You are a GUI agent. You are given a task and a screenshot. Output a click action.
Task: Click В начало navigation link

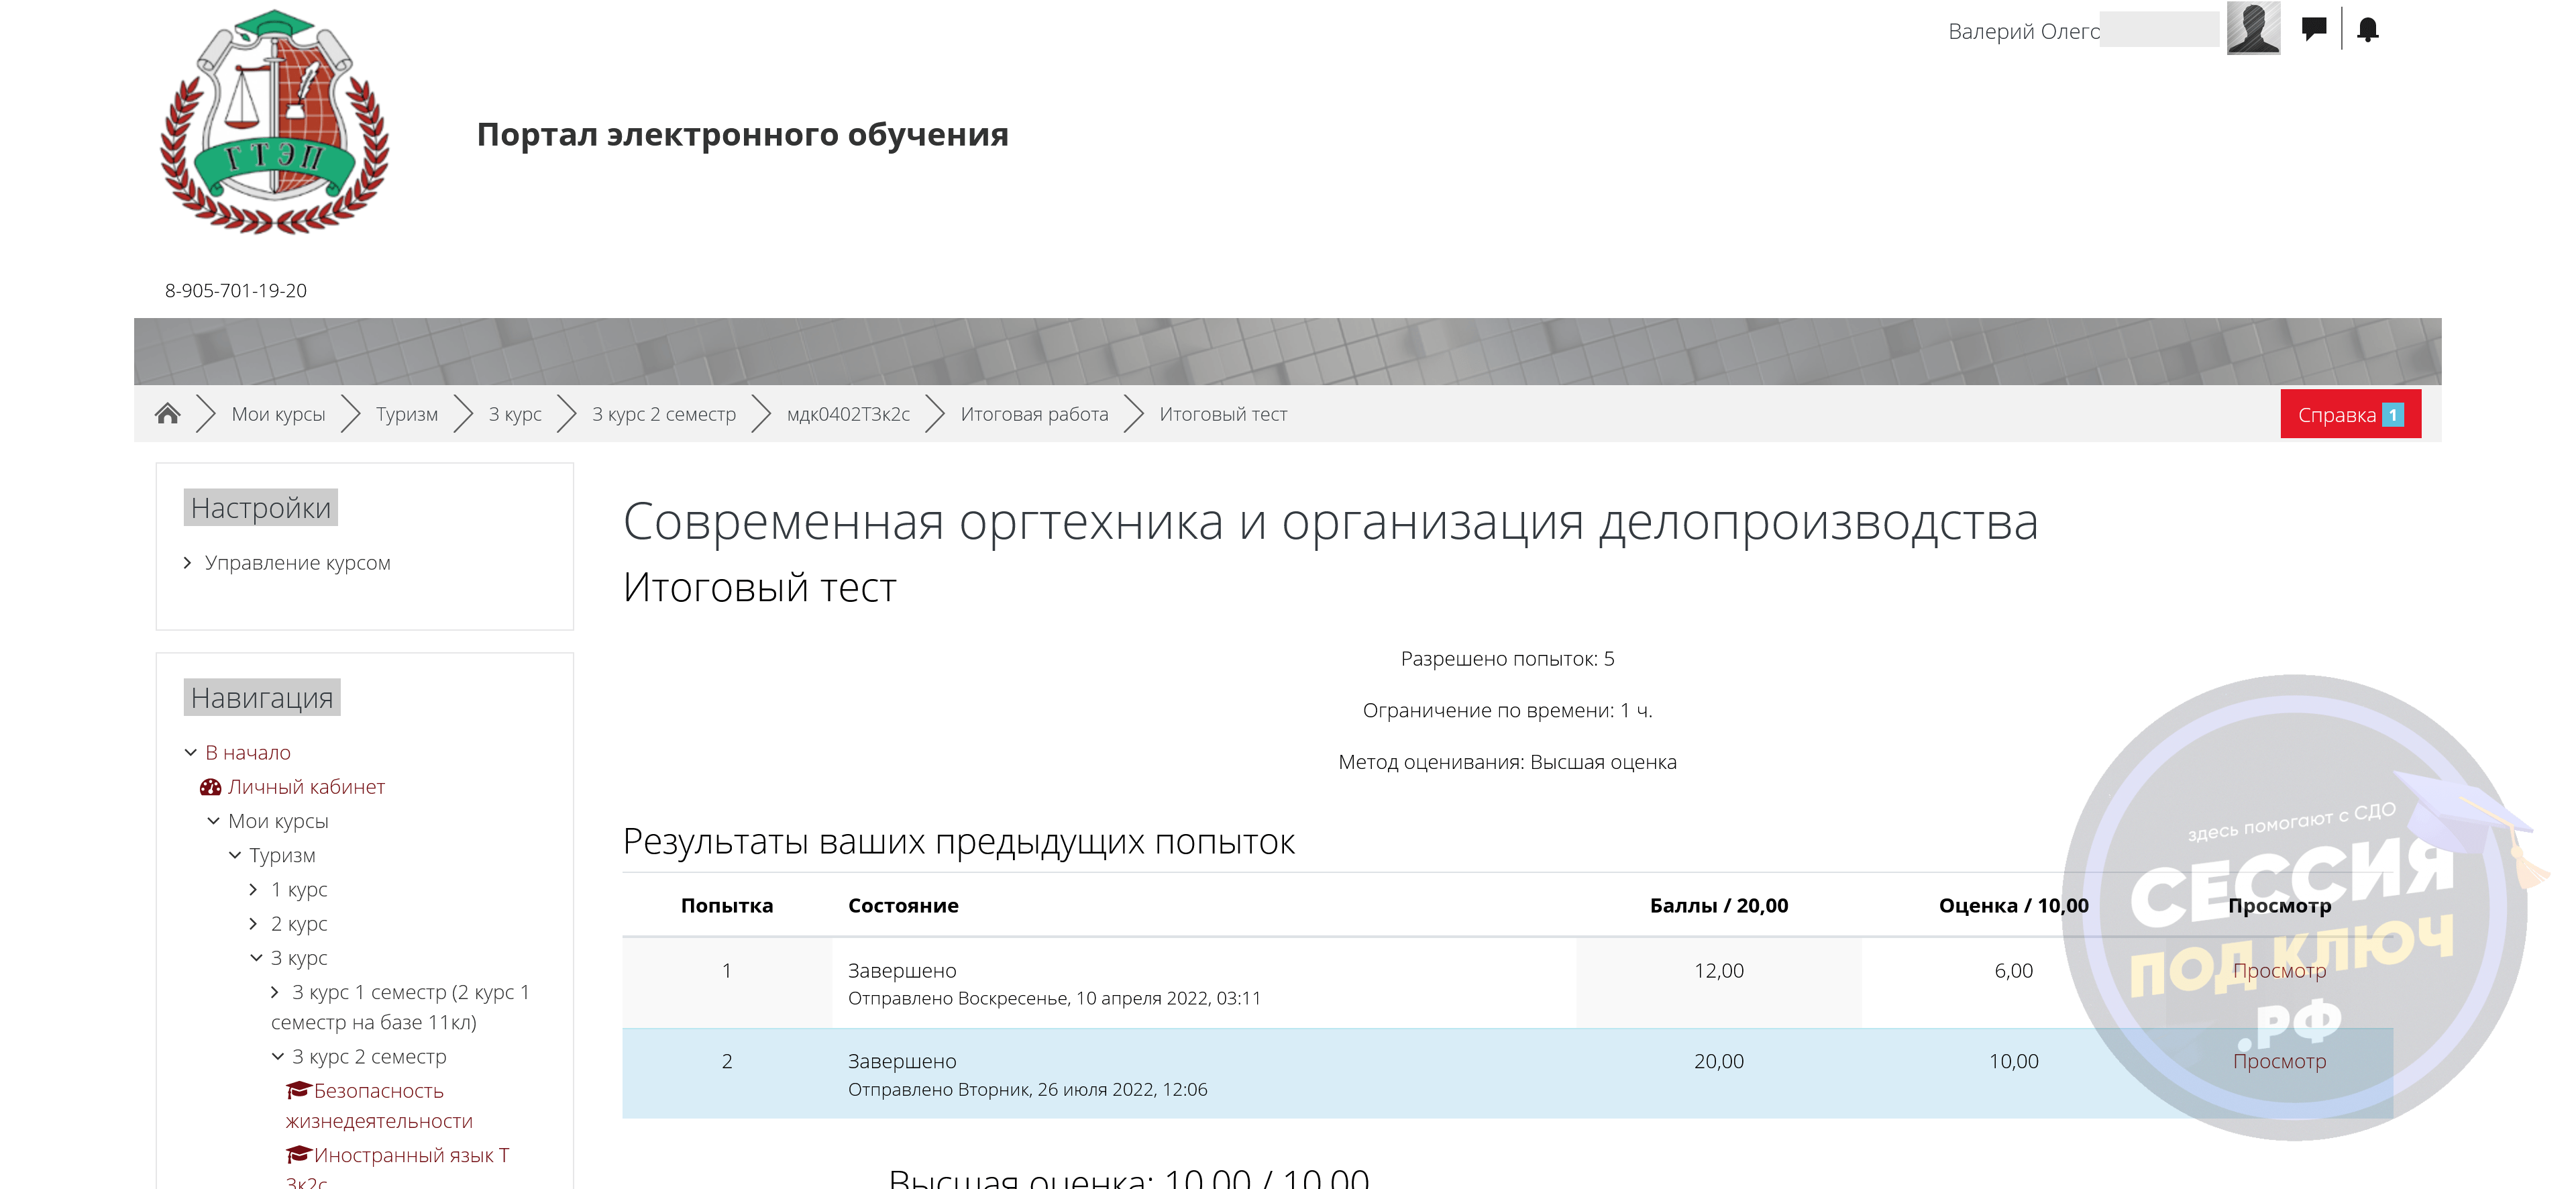click(247, 753)
